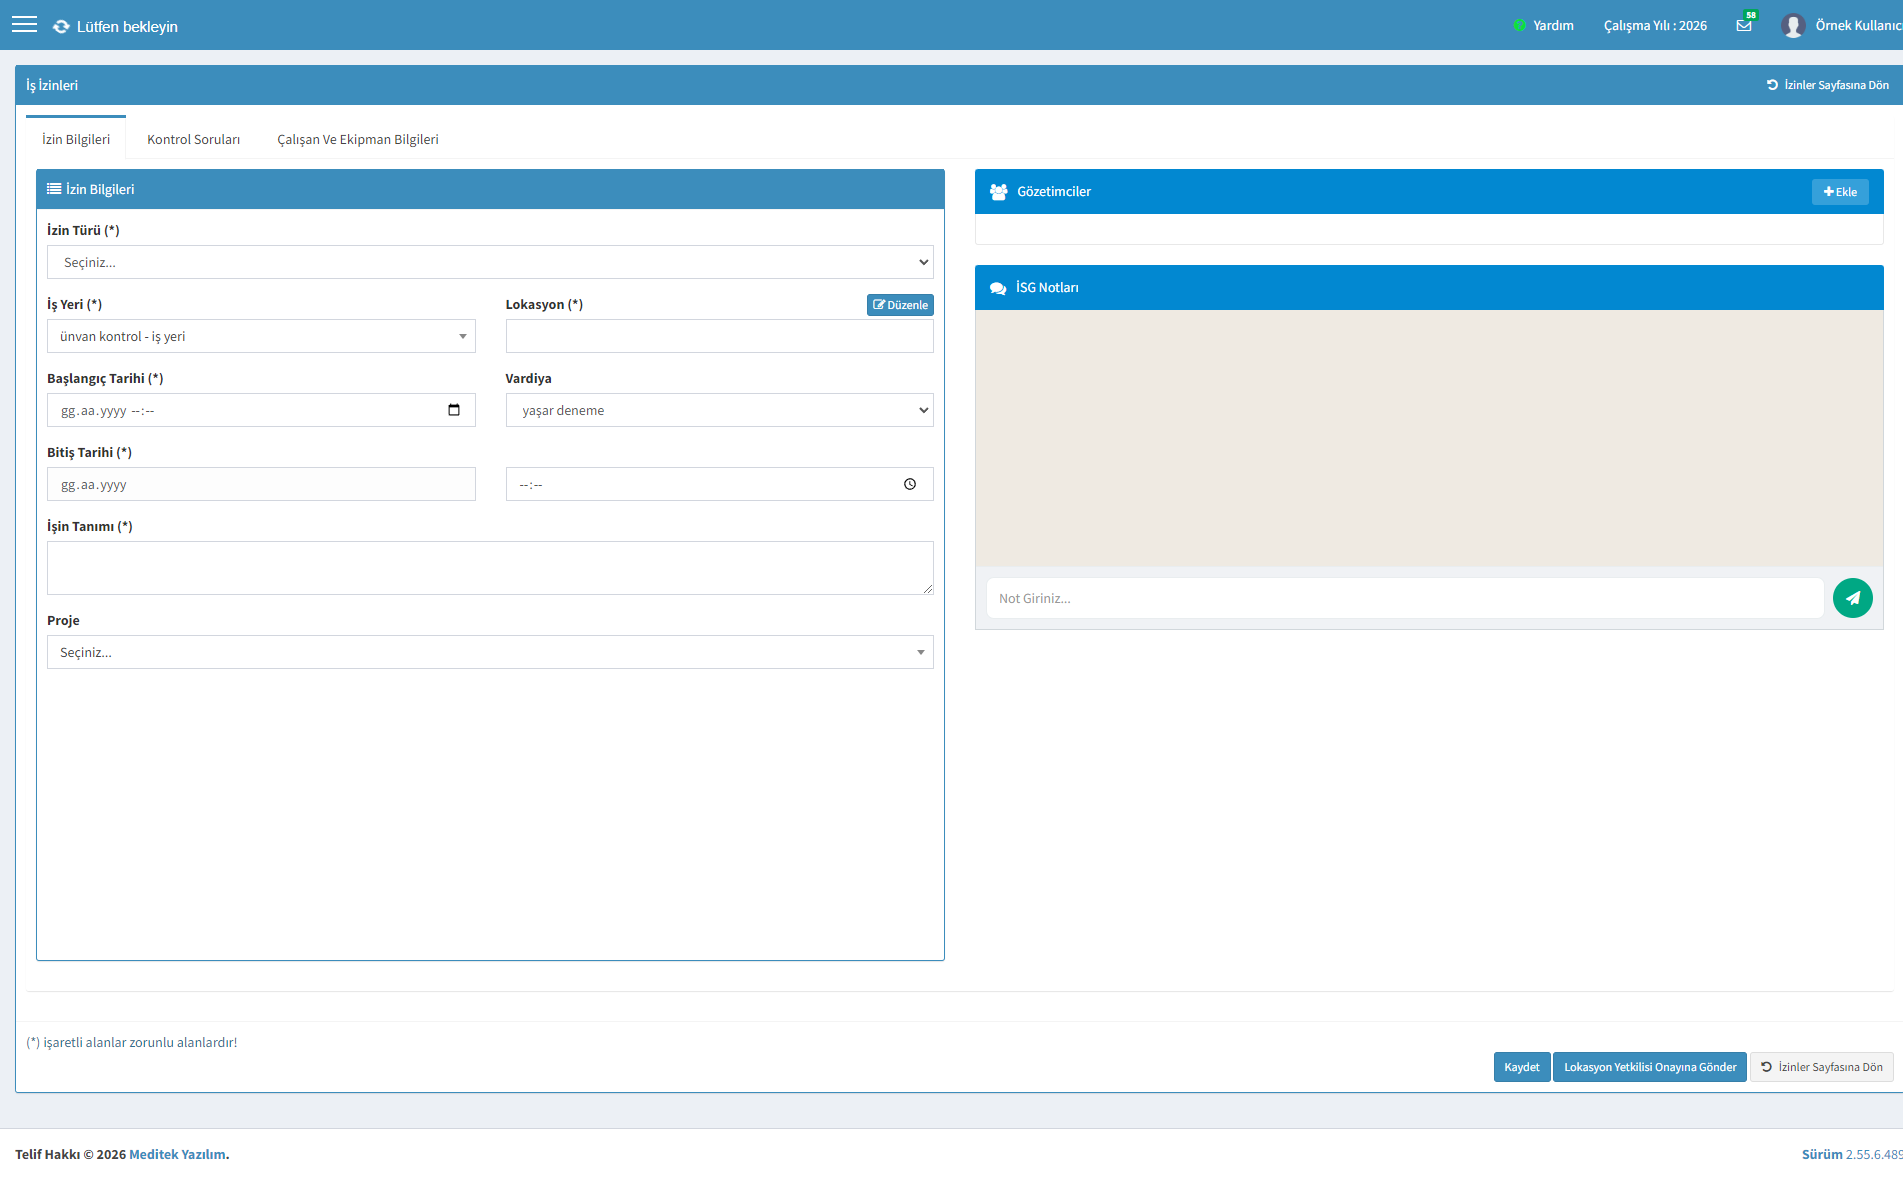Click the İş İzinleri page title

point(52,85)
